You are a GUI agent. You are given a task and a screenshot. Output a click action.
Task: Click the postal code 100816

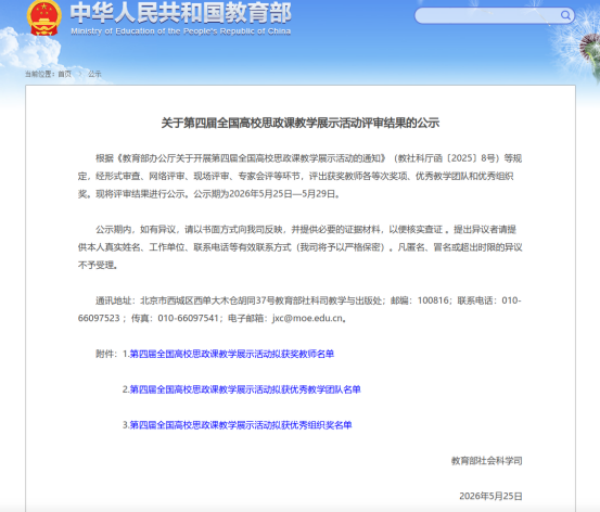pos(433,300)
